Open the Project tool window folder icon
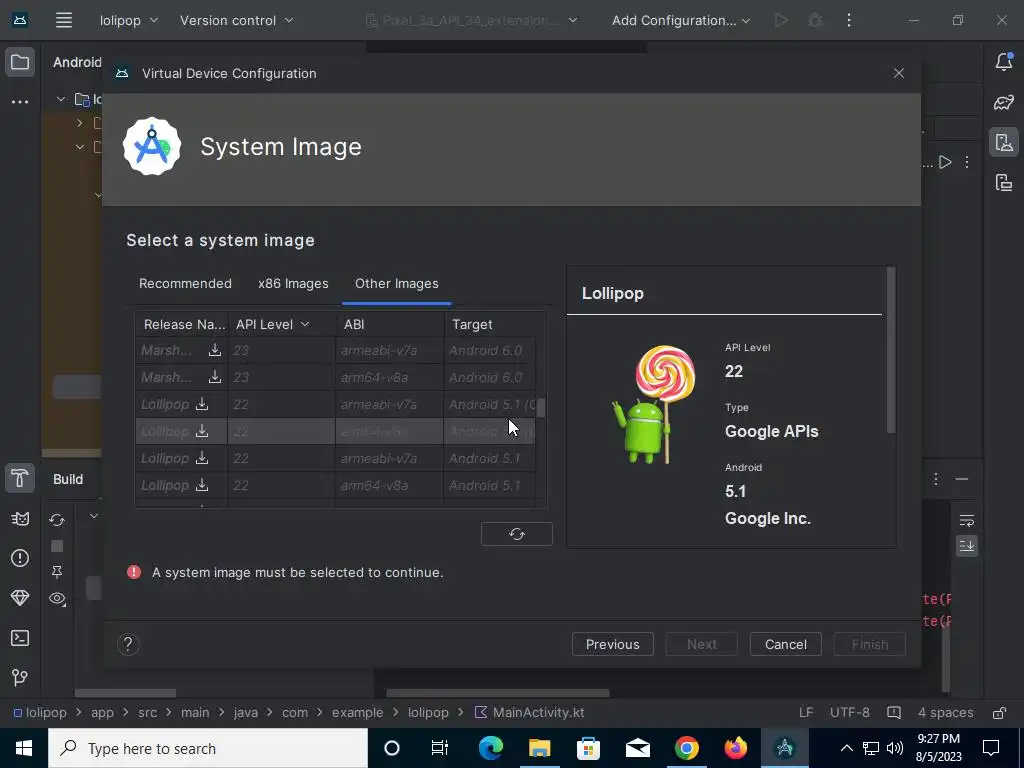This screenshot has width=1024, height=768. pyautogui.click(x=20, y=63)
